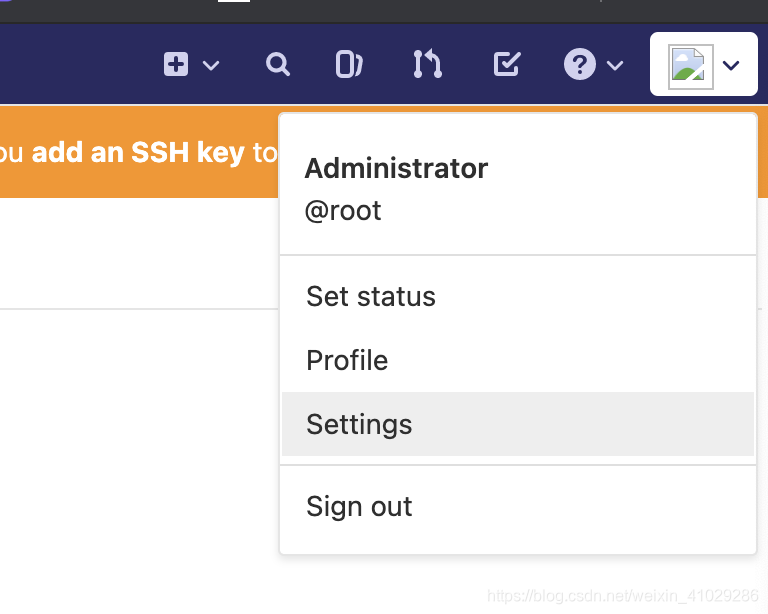The width and height of the screenshot is (768, 614).
Task: Select Settings in the user menu
Action: coord(518,424)
